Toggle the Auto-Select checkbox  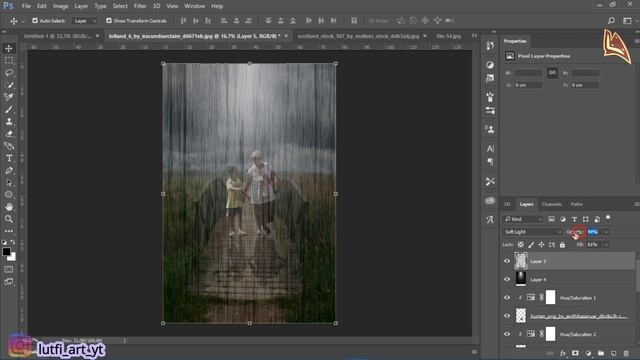[35, 20]
